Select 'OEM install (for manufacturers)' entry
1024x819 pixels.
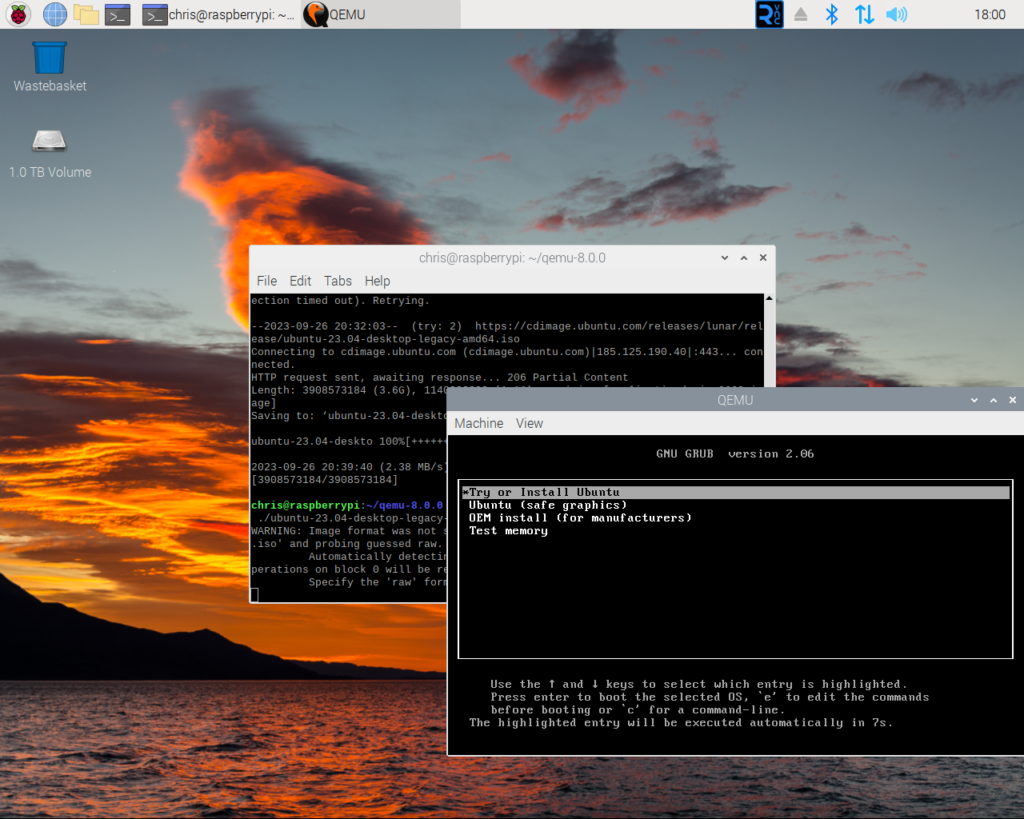pos(580,518)
